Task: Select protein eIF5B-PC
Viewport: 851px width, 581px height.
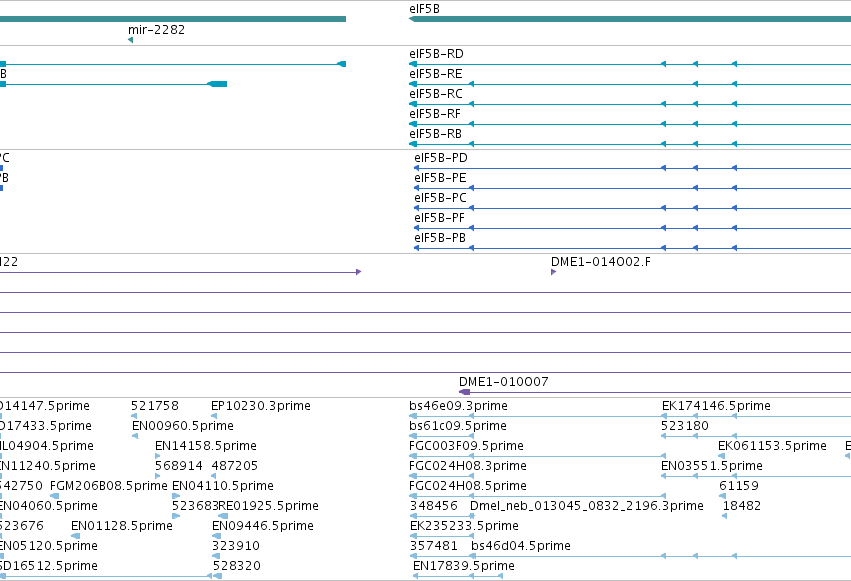Action: [440, 199]
